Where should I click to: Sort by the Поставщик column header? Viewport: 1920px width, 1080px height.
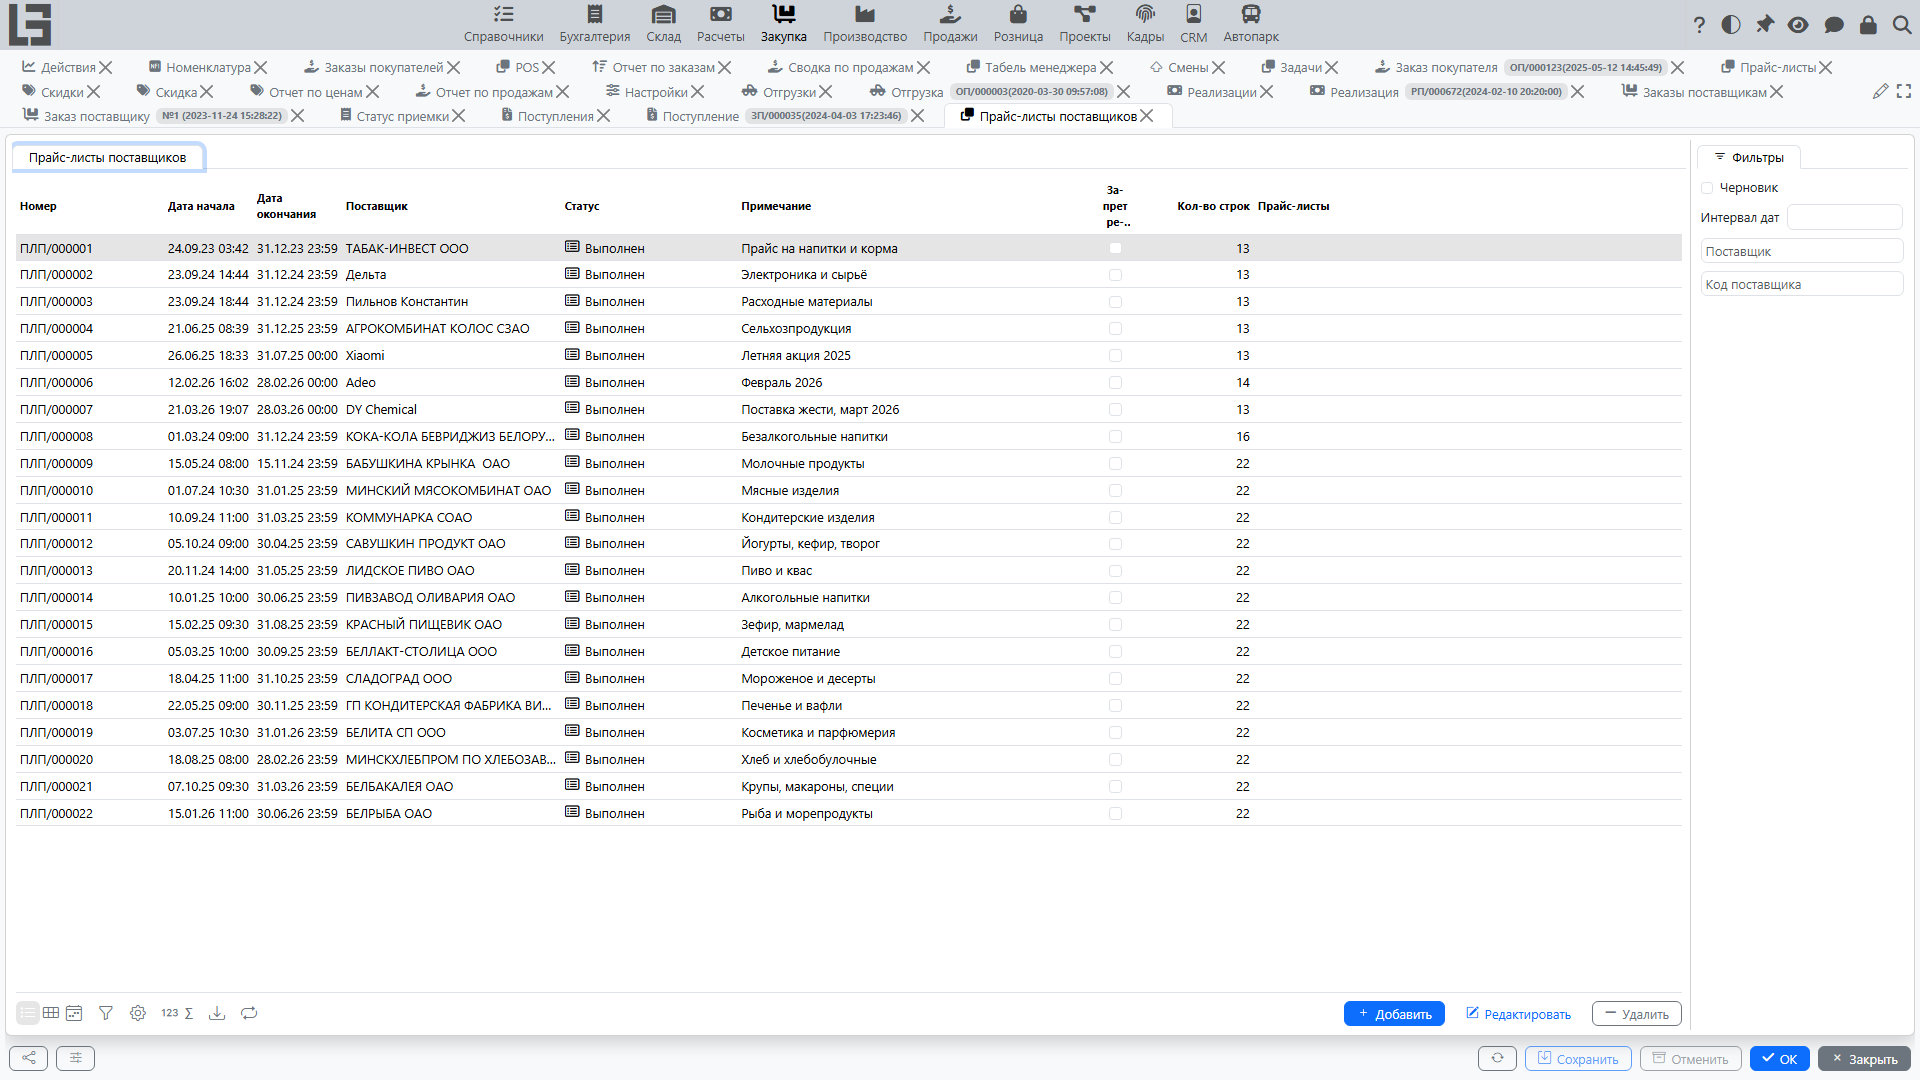click(x=377, y=206)
